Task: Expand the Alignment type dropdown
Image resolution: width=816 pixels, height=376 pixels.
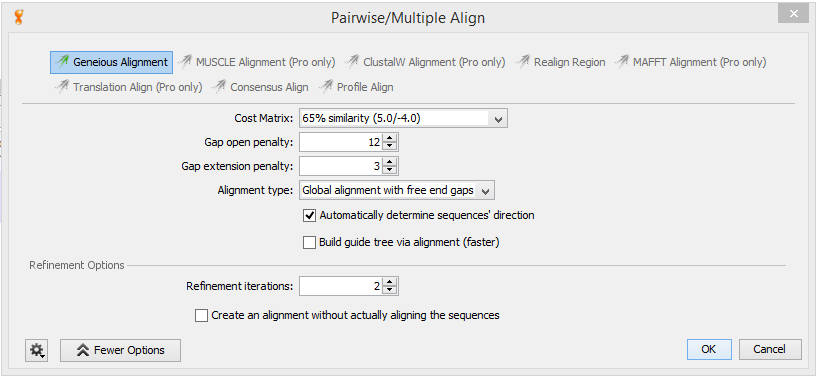Action: coord(397,191)
